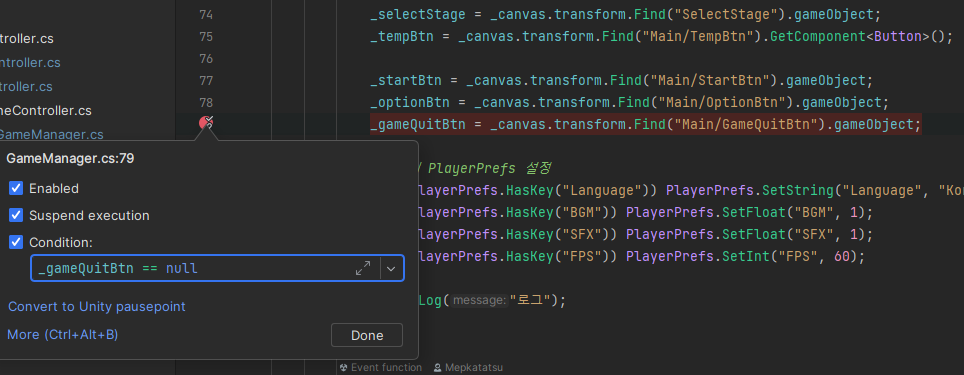This screenshot has width=964, height=375.
Task: Click Convert to Unity pausepoint link
Action: pos(97,306)
